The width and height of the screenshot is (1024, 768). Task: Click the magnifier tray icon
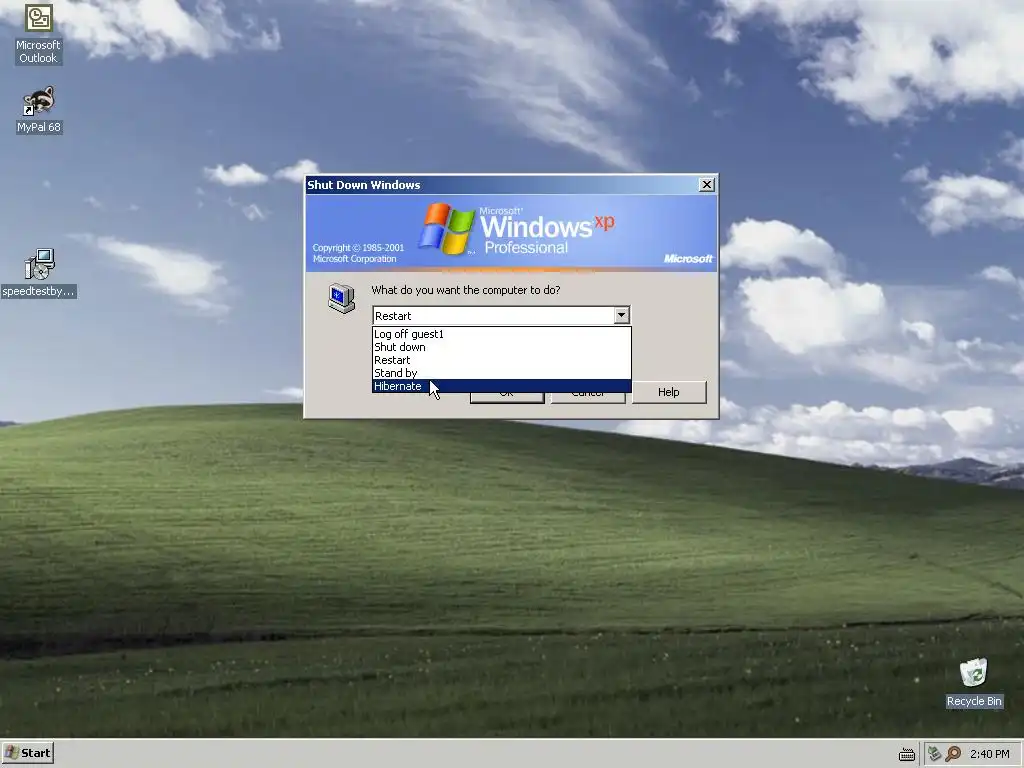(x=953, y=754)
